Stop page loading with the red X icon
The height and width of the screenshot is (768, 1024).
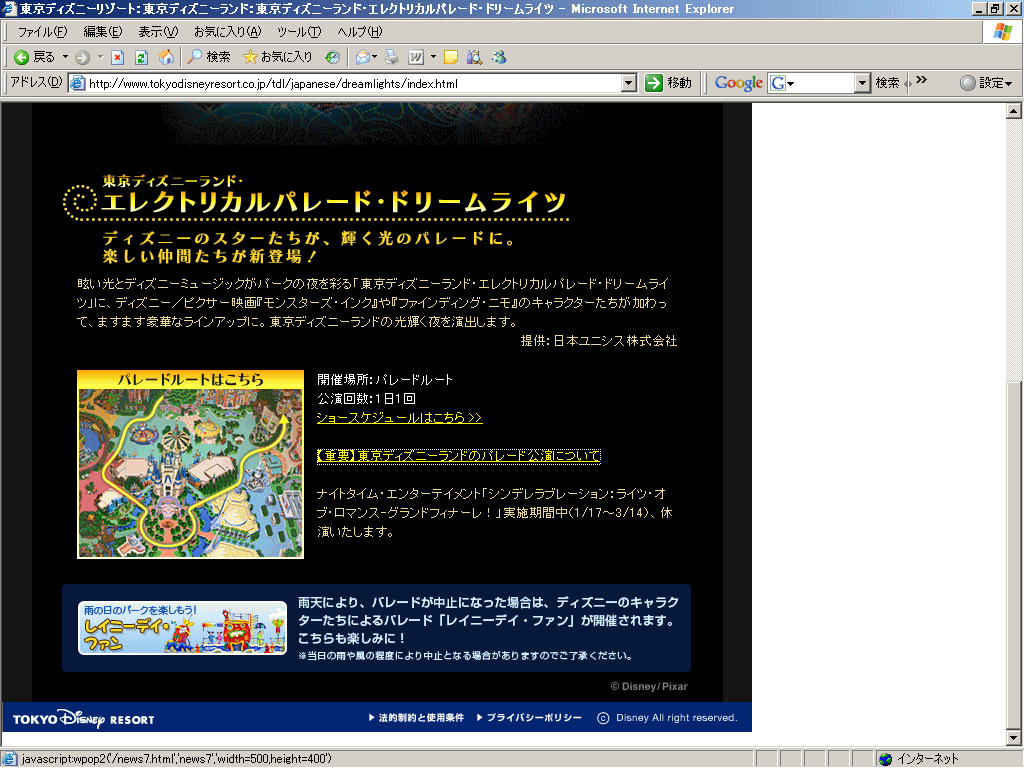tap(118, 57)
